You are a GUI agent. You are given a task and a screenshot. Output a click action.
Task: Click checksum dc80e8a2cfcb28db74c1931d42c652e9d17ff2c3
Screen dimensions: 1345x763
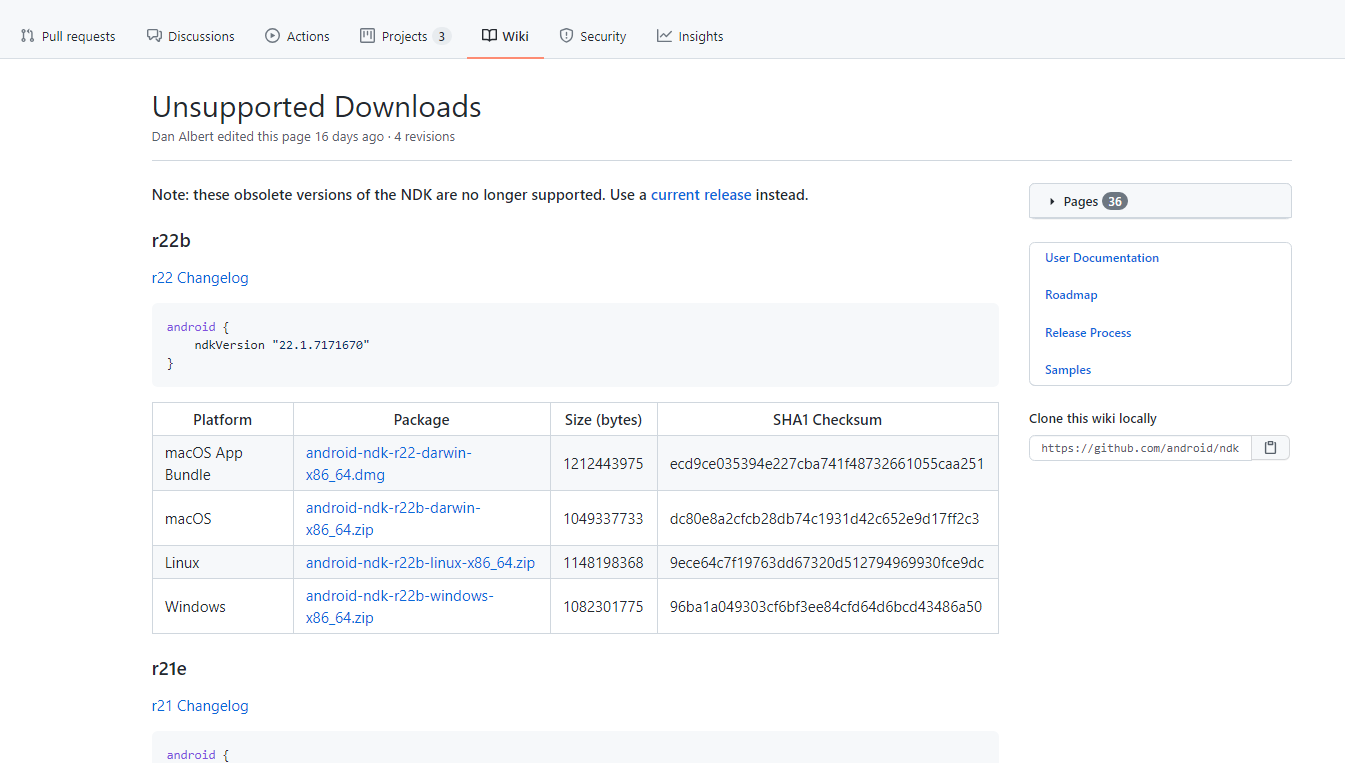(x=824, y=519)
